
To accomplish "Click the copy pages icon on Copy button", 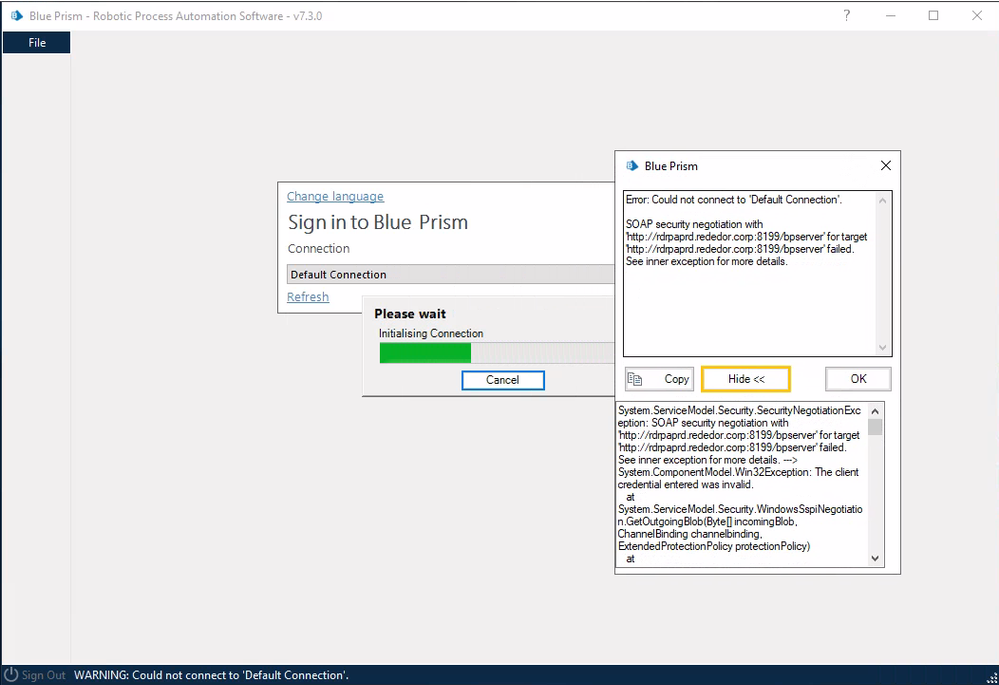I will pyautogui.click(x=635, y=379).
